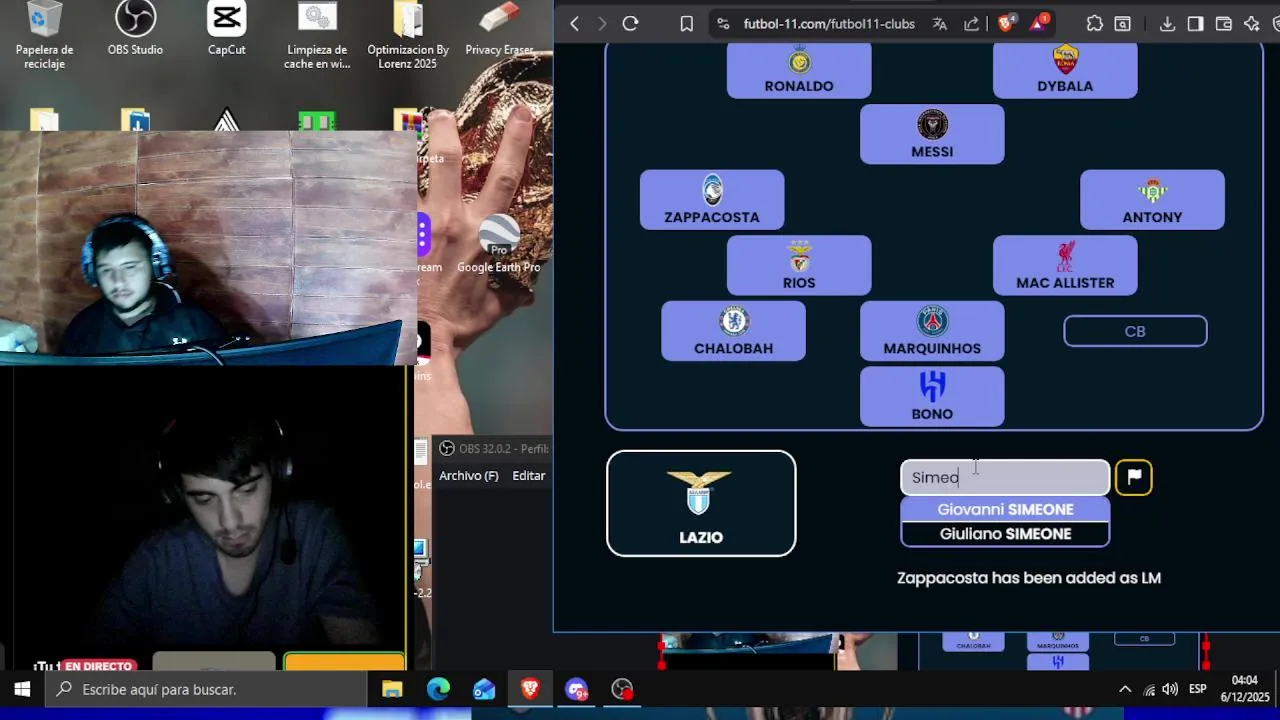The height and width of the screenshot is (720, 1280).
Task: Select Privacy Eraser desktop icon
Action: [499, 30]
